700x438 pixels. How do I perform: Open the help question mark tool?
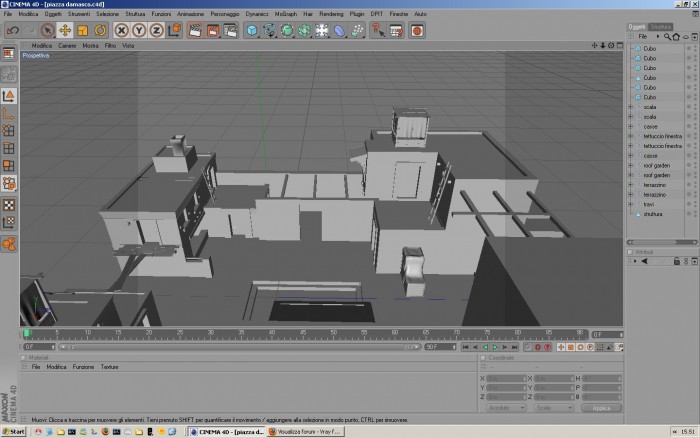(x=378, y=30)
